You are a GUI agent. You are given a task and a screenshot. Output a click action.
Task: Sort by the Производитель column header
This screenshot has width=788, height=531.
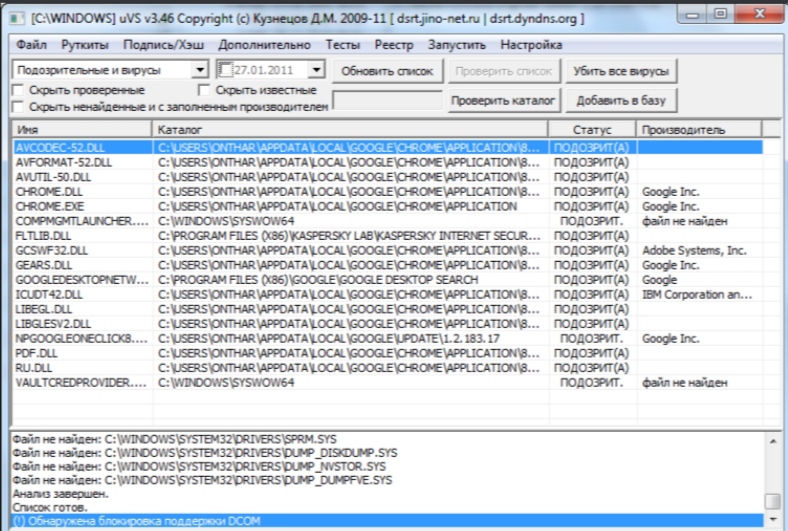point(698,130)
